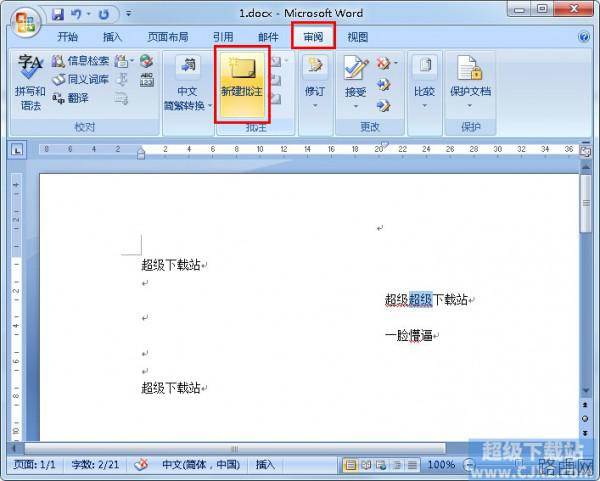The width and height of the screenshot is (600, 481).
Task: Open word count from 字数: 2/21
Action: pyautogui.click(x=95, y=465)
